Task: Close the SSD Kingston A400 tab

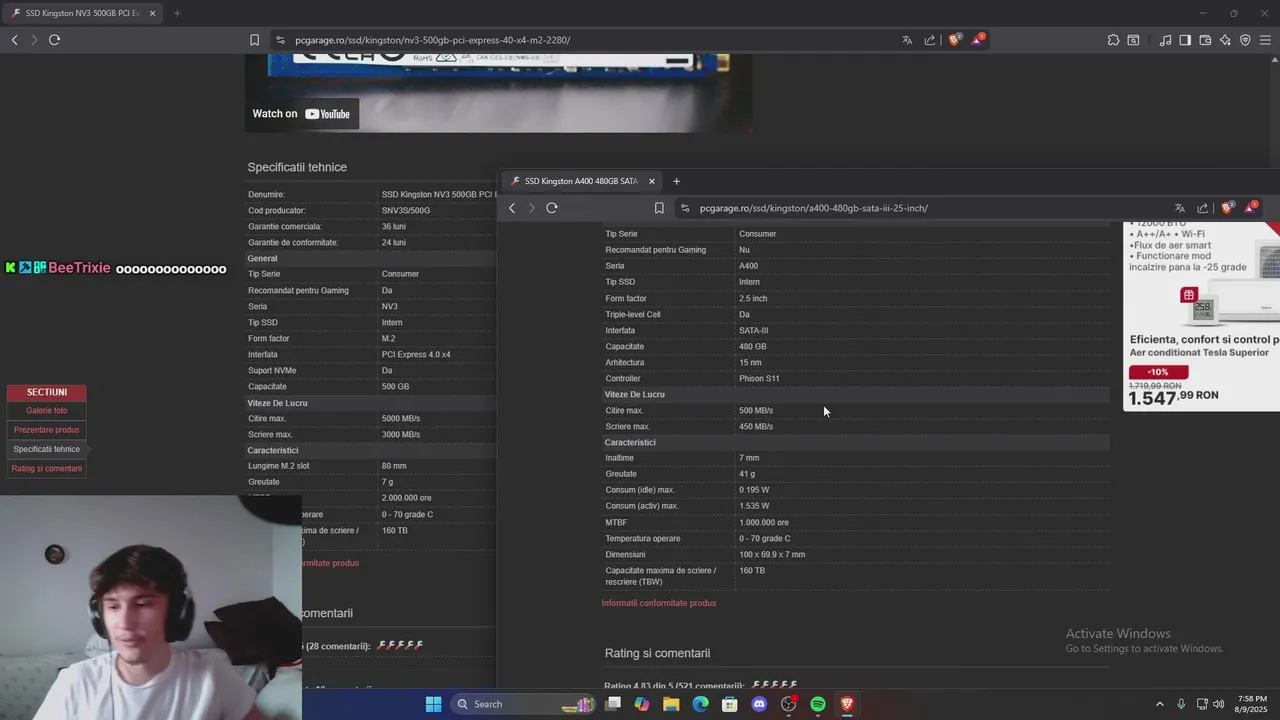Action: (651, 181)
